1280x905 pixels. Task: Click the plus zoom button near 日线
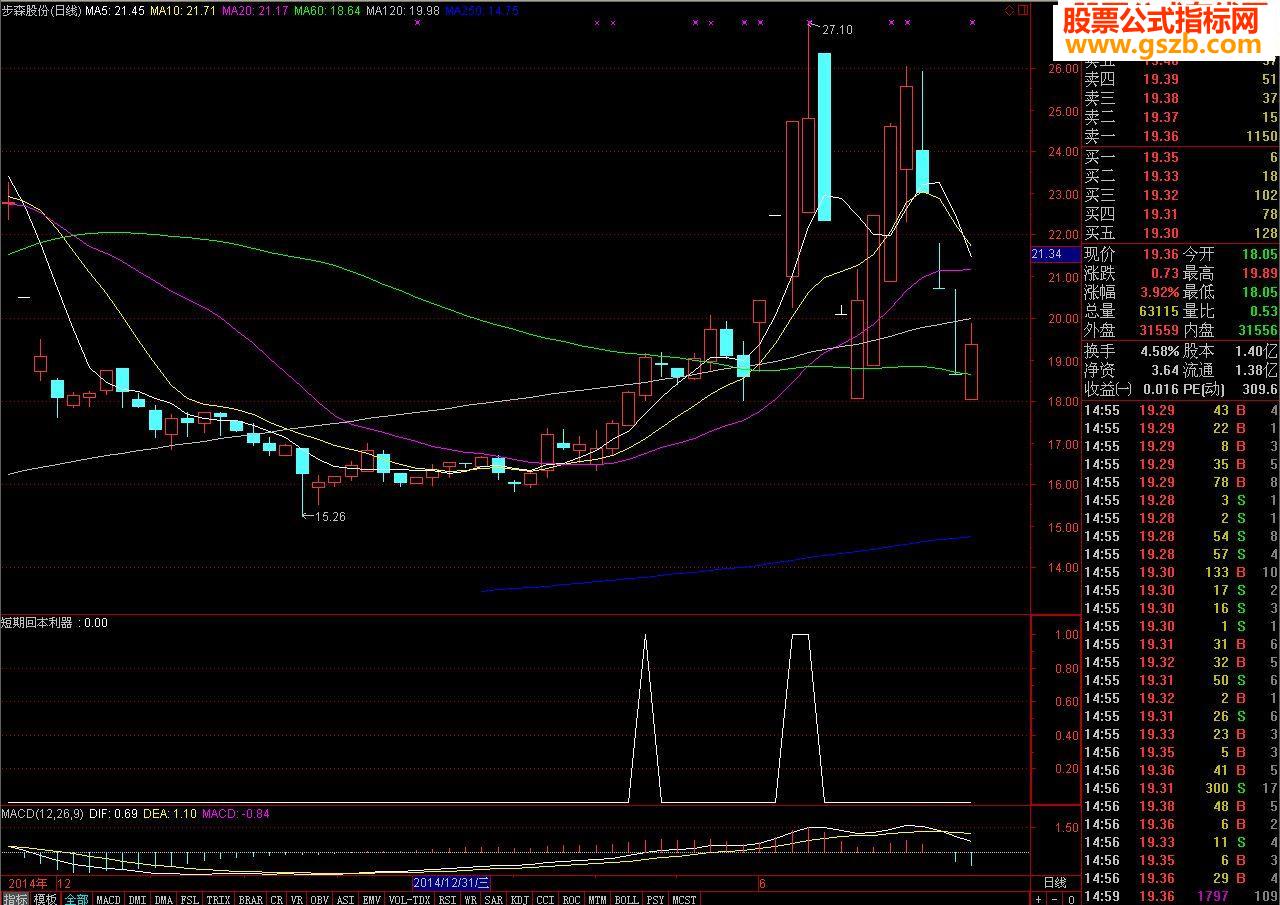(1039, 899)
